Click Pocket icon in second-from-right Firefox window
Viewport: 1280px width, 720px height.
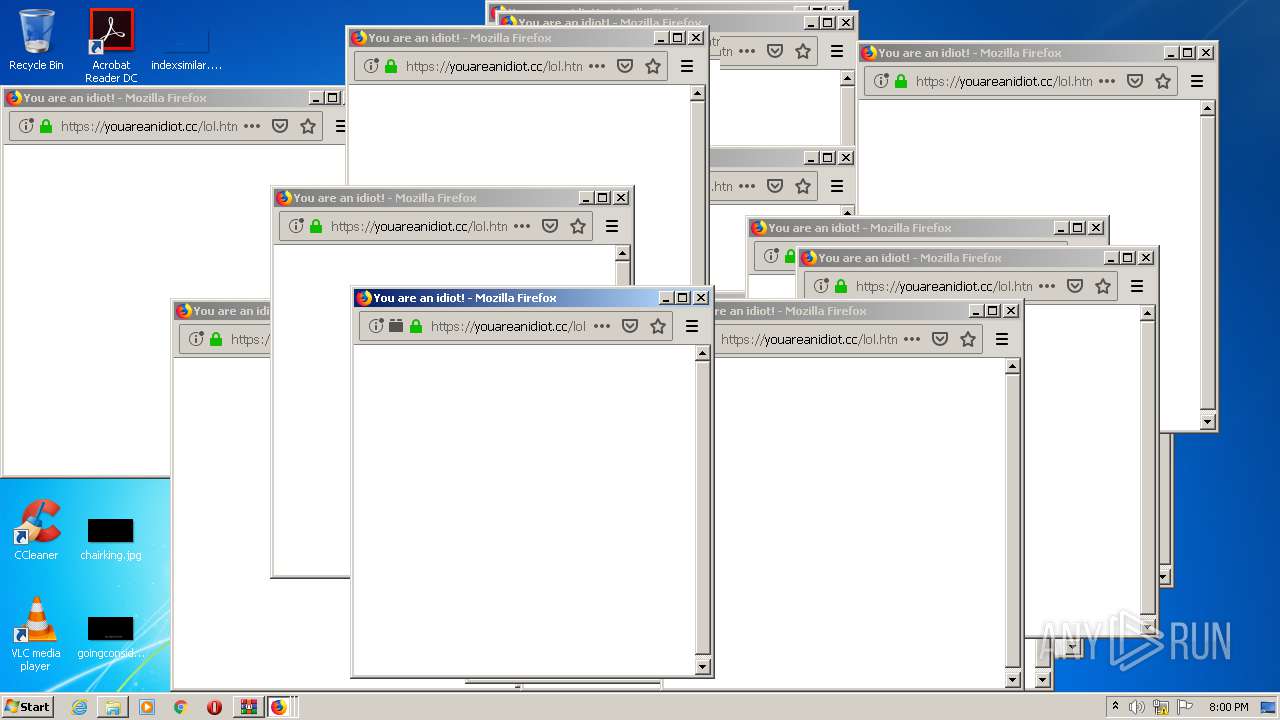tap(1075, 286)
